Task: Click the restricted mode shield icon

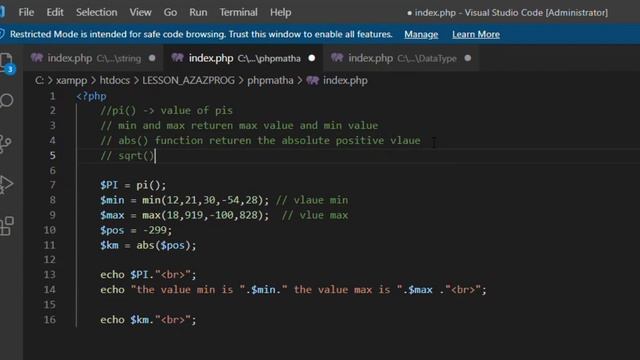Action: [x=2, y=34]
